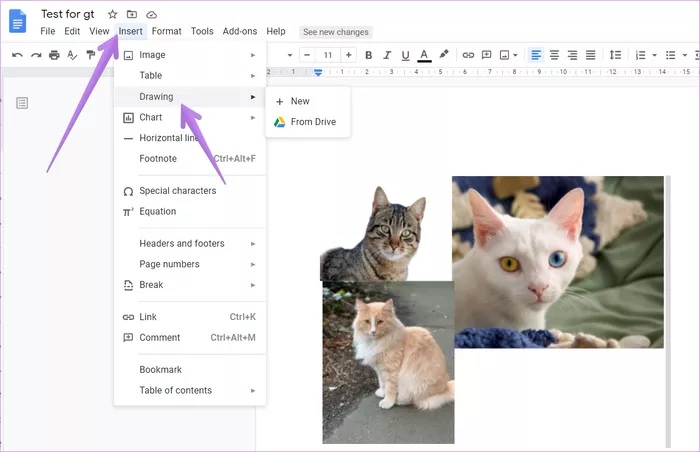
Task: Open the document outline icon
Action: click(x=22, y=103)
